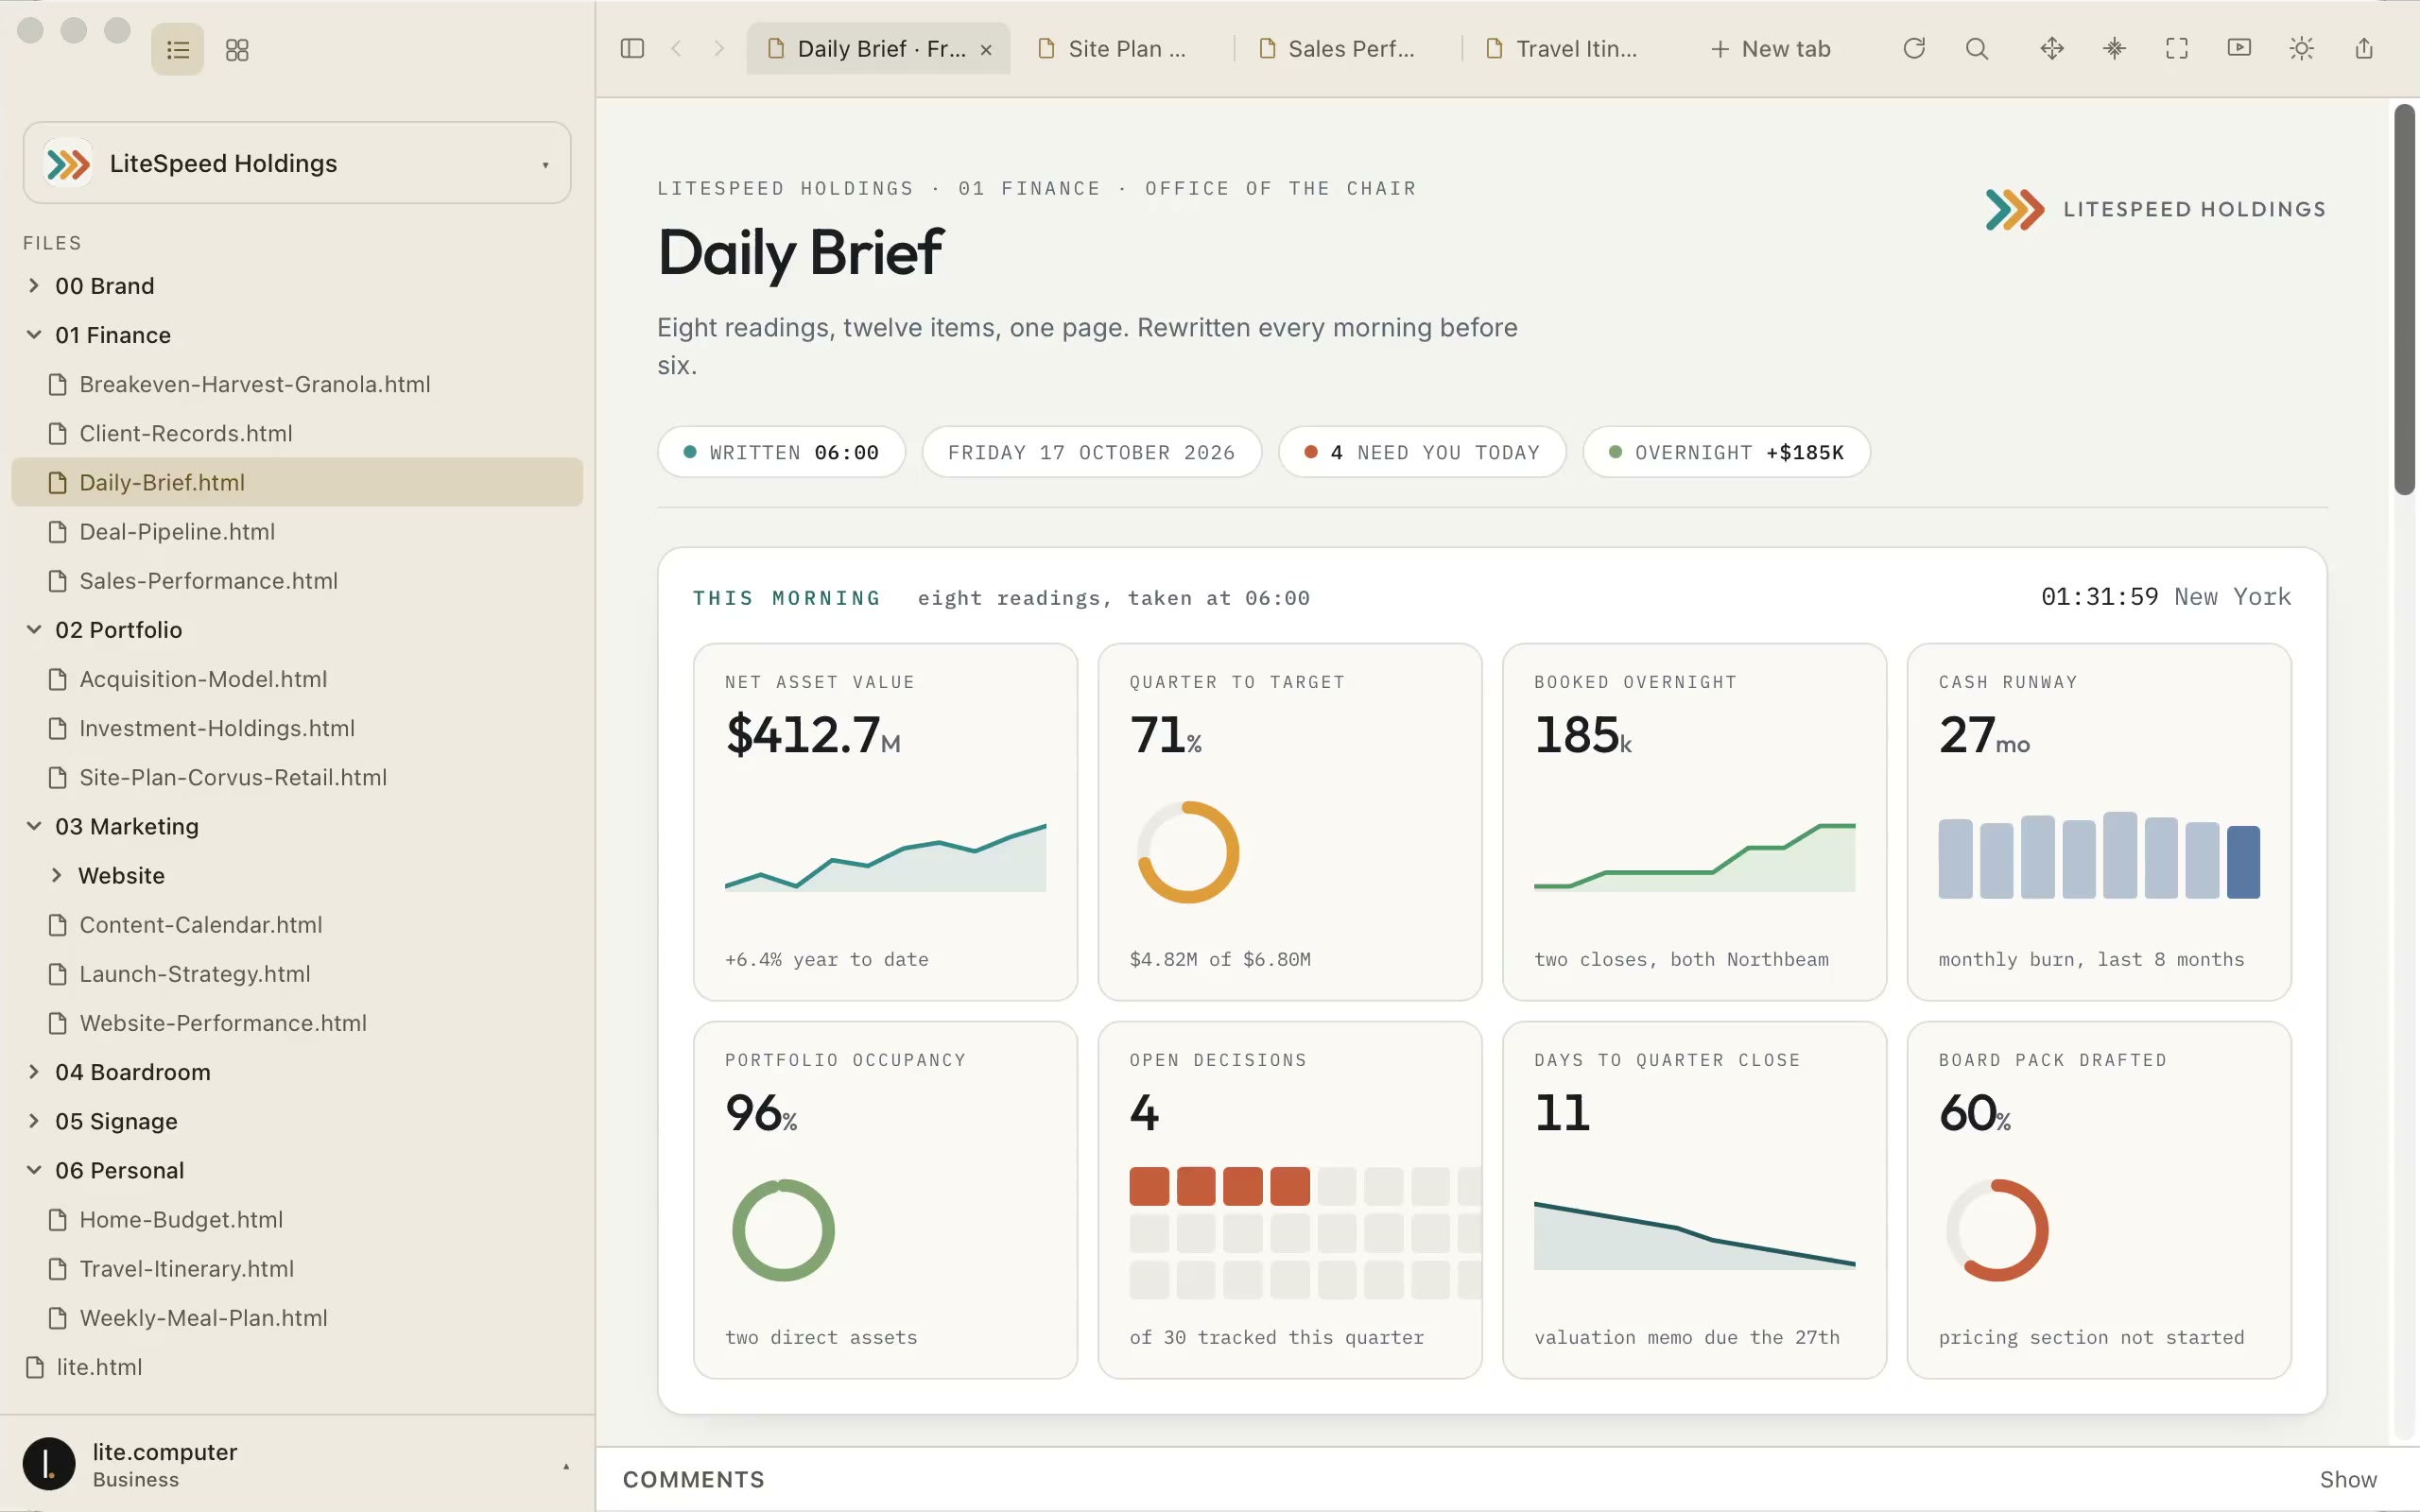Collapse the 06 Personal folder
This screenshot has height=1512, width=2420.
(34, 1170)
